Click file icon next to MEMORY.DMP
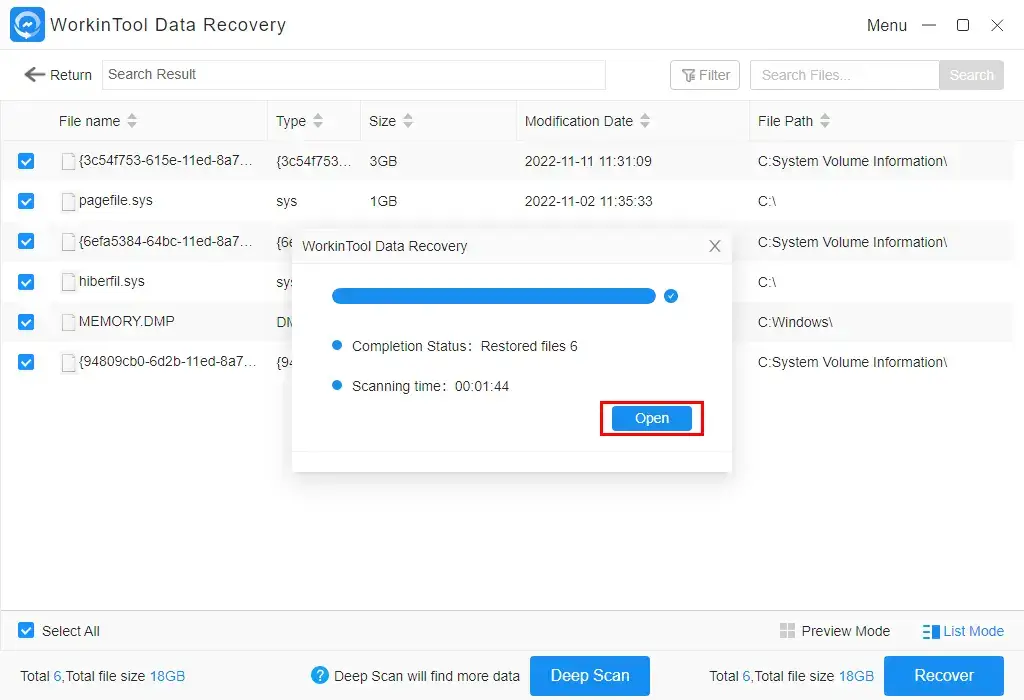This screenshot has width=1024, height=700. pos(68,322)
